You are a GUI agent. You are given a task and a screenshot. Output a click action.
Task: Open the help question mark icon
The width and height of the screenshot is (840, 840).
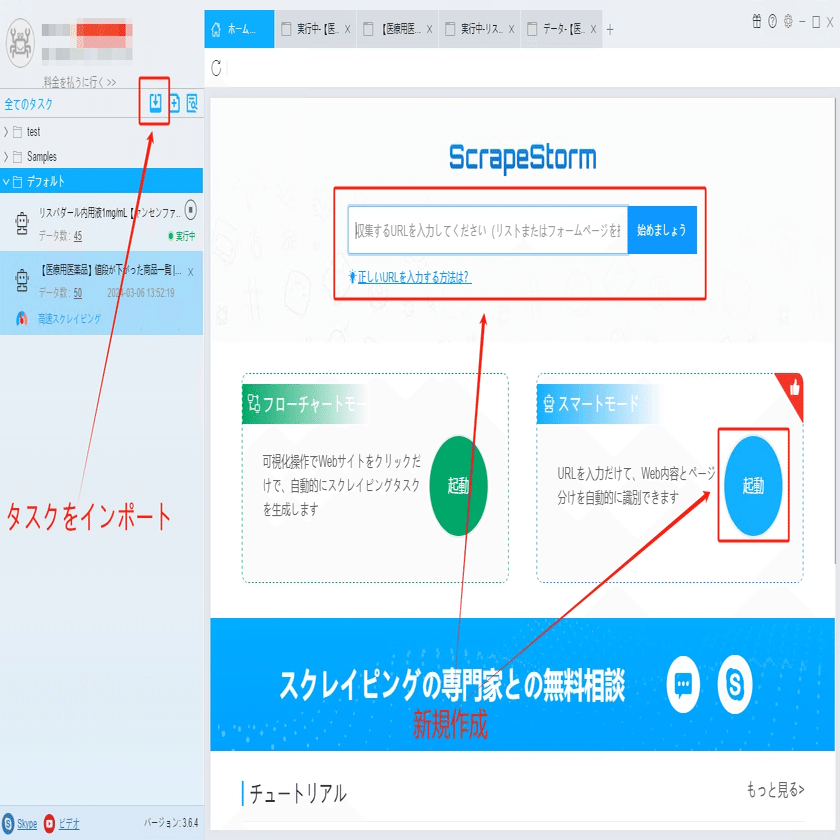tap(772, 21)
